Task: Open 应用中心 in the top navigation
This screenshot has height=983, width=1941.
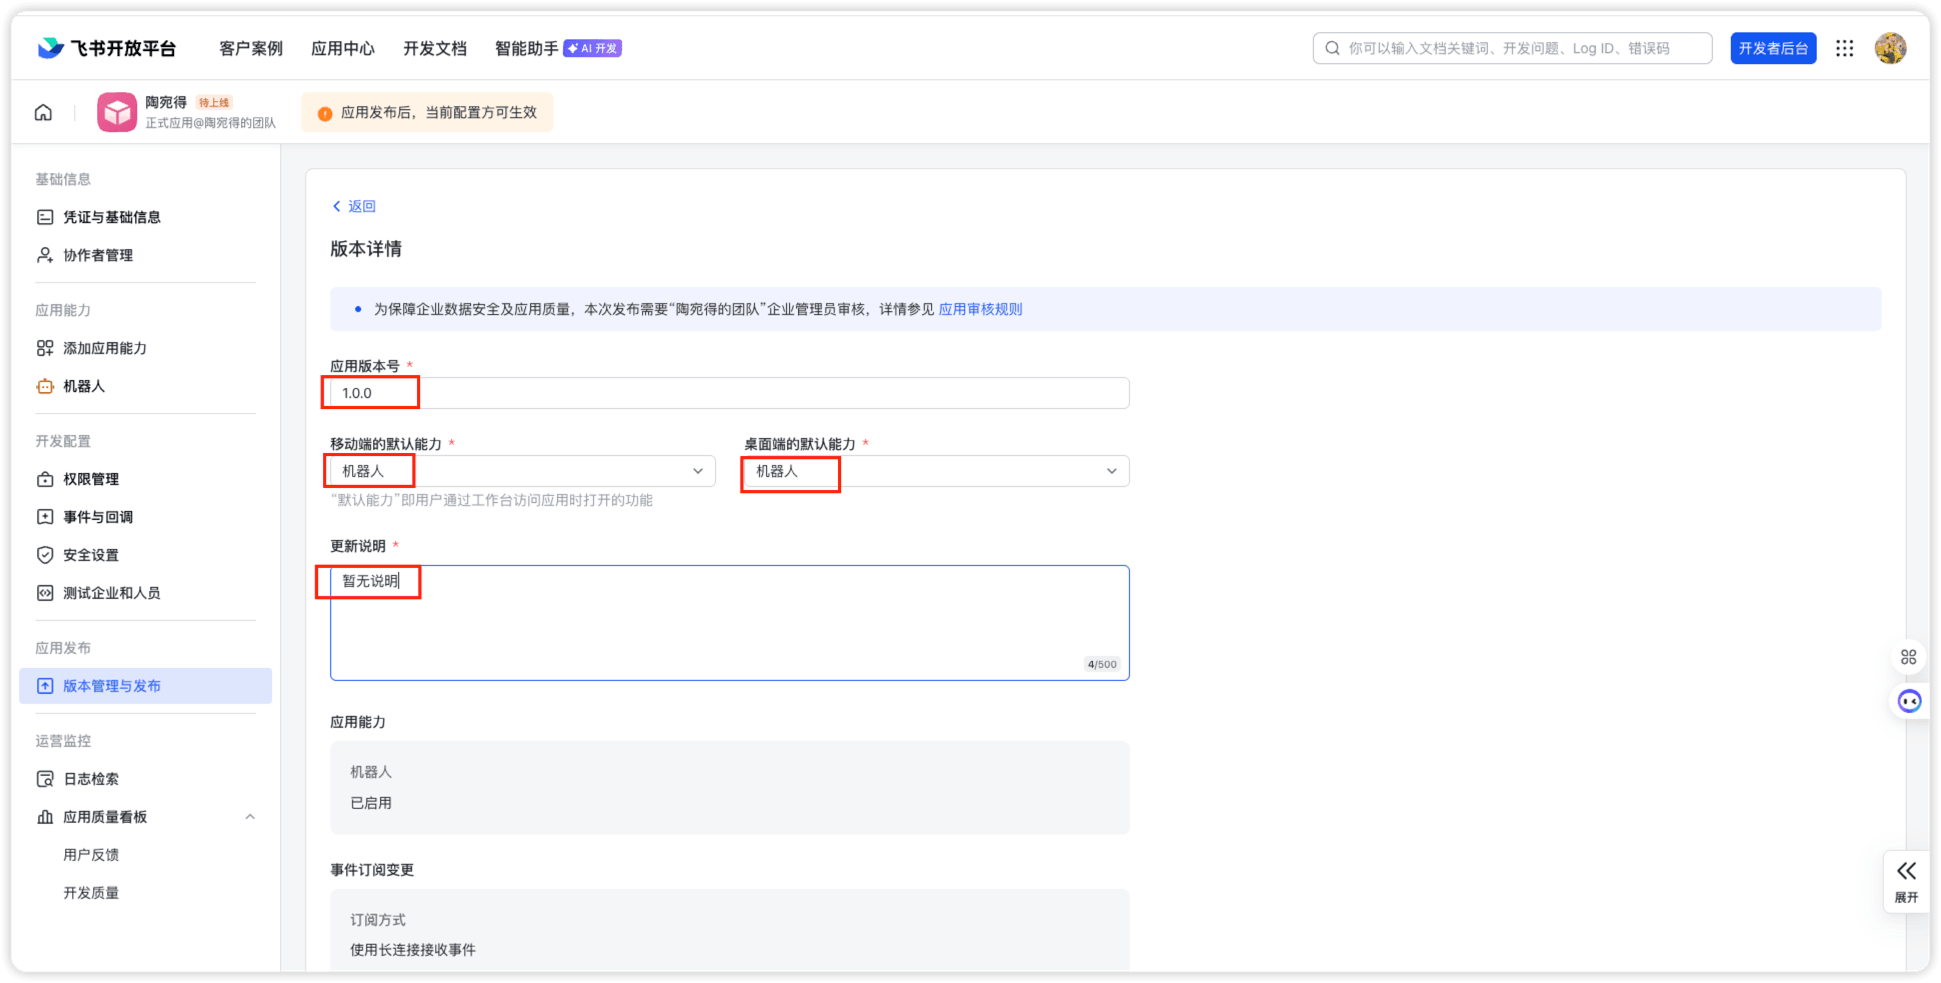Action: point(343,48)
